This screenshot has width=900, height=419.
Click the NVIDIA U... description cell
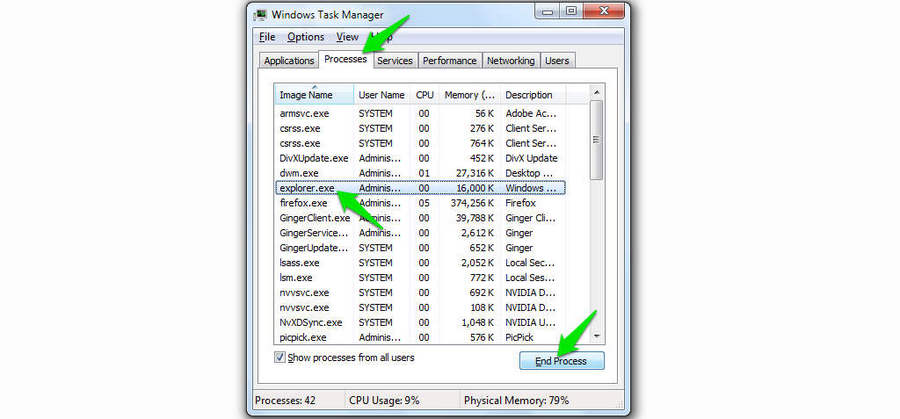coord(531,323)
